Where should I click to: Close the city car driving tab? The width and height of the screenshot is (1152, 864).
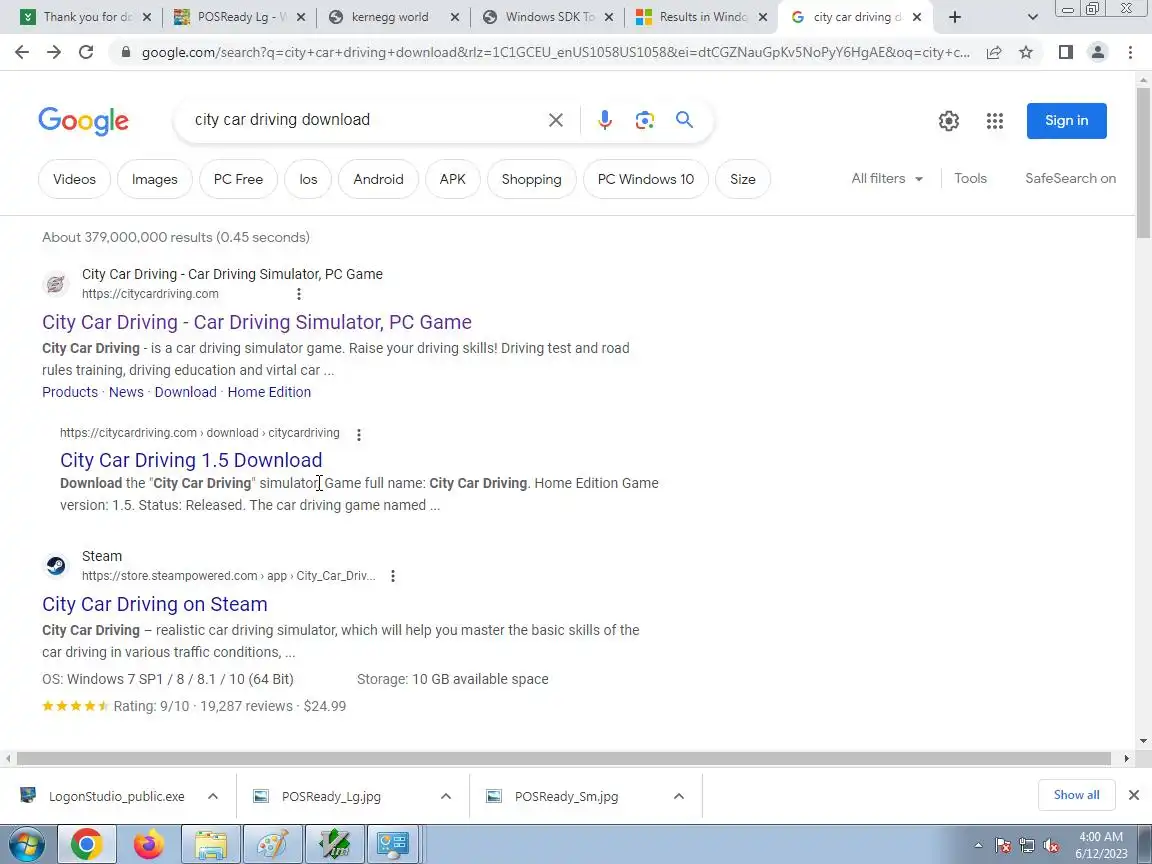tap(917, 17)
